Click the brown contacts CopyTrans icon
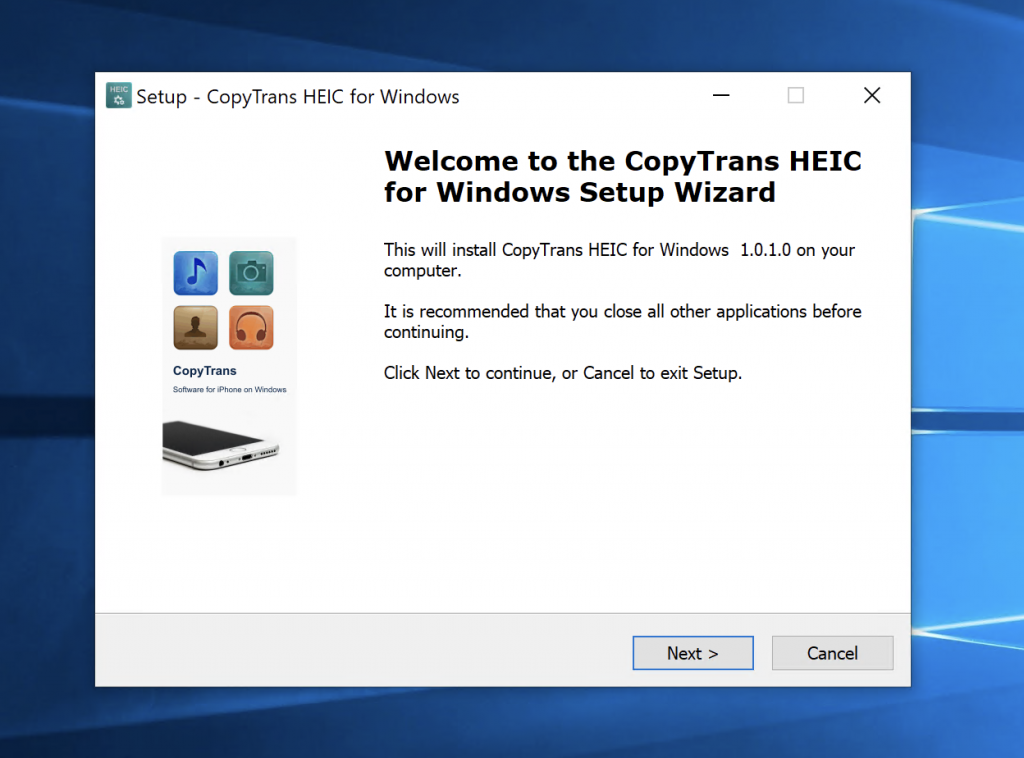The height and width of the screenshot is (758, 1024). click(x=195, y=327)
